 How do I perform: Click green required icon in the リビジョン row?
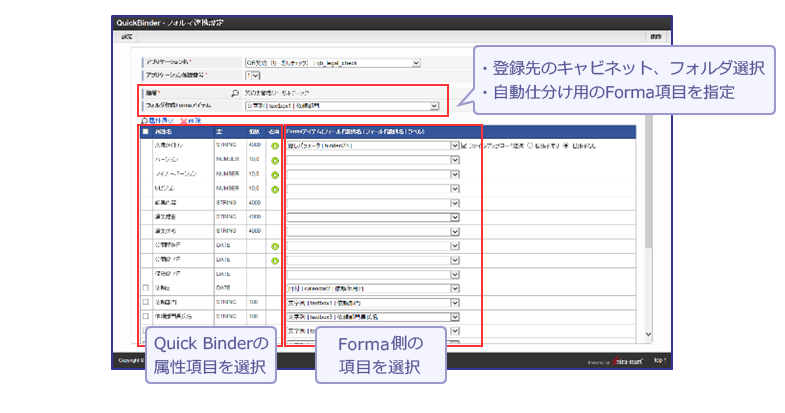[x=275, y=189]
